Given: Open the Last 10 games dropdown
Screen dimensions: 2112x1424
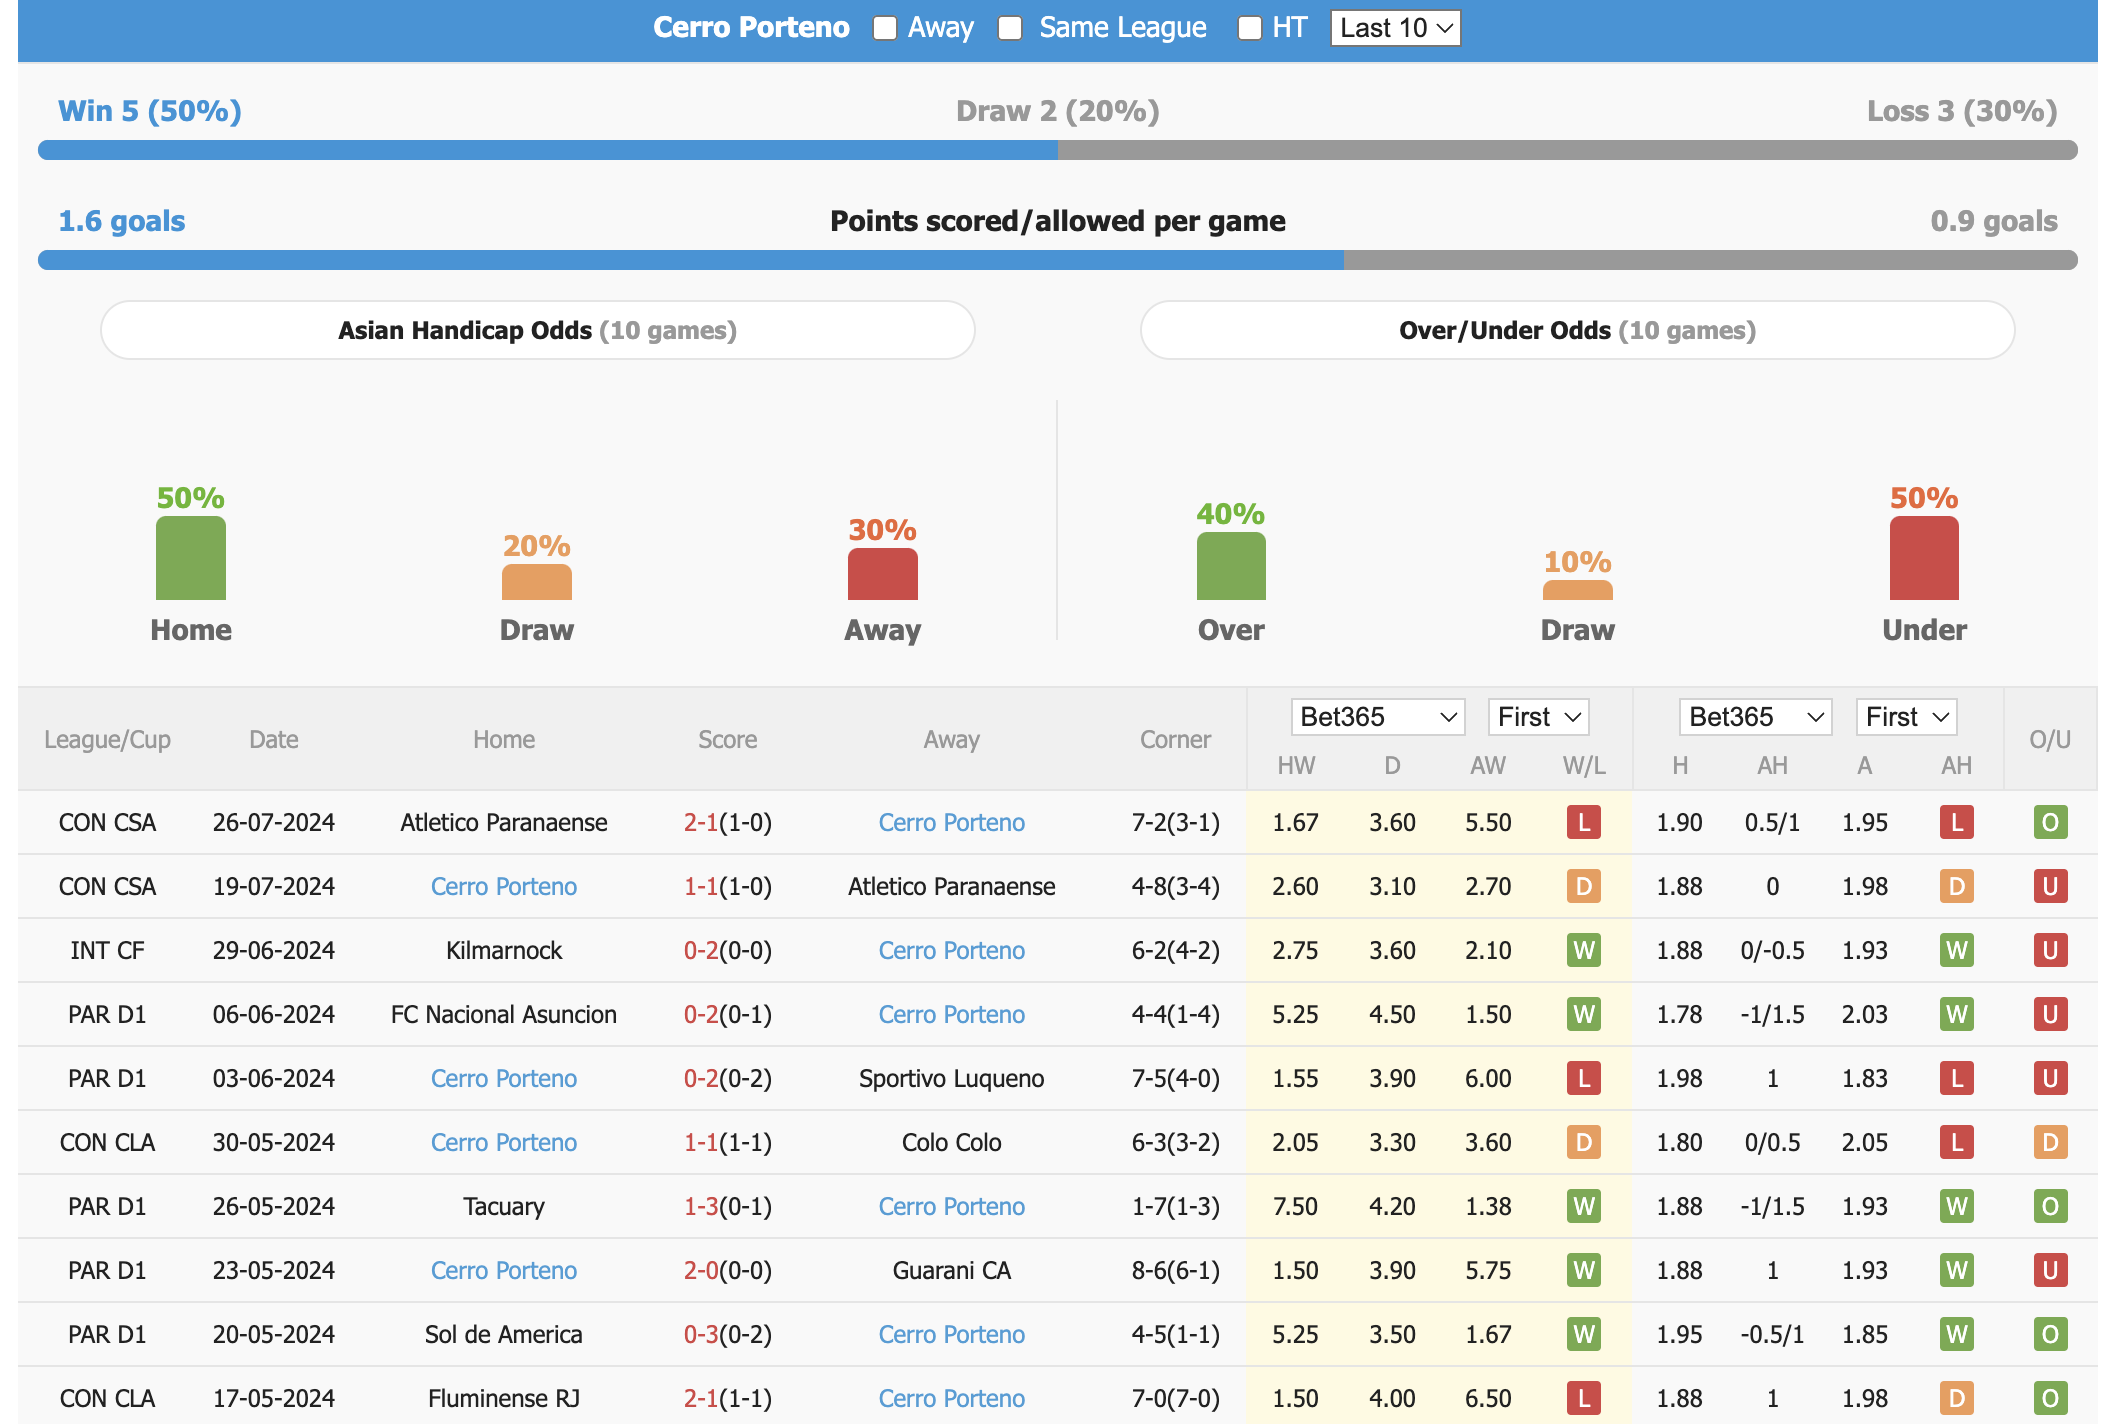Looking at the screenshot, I should coord(1395,28).
